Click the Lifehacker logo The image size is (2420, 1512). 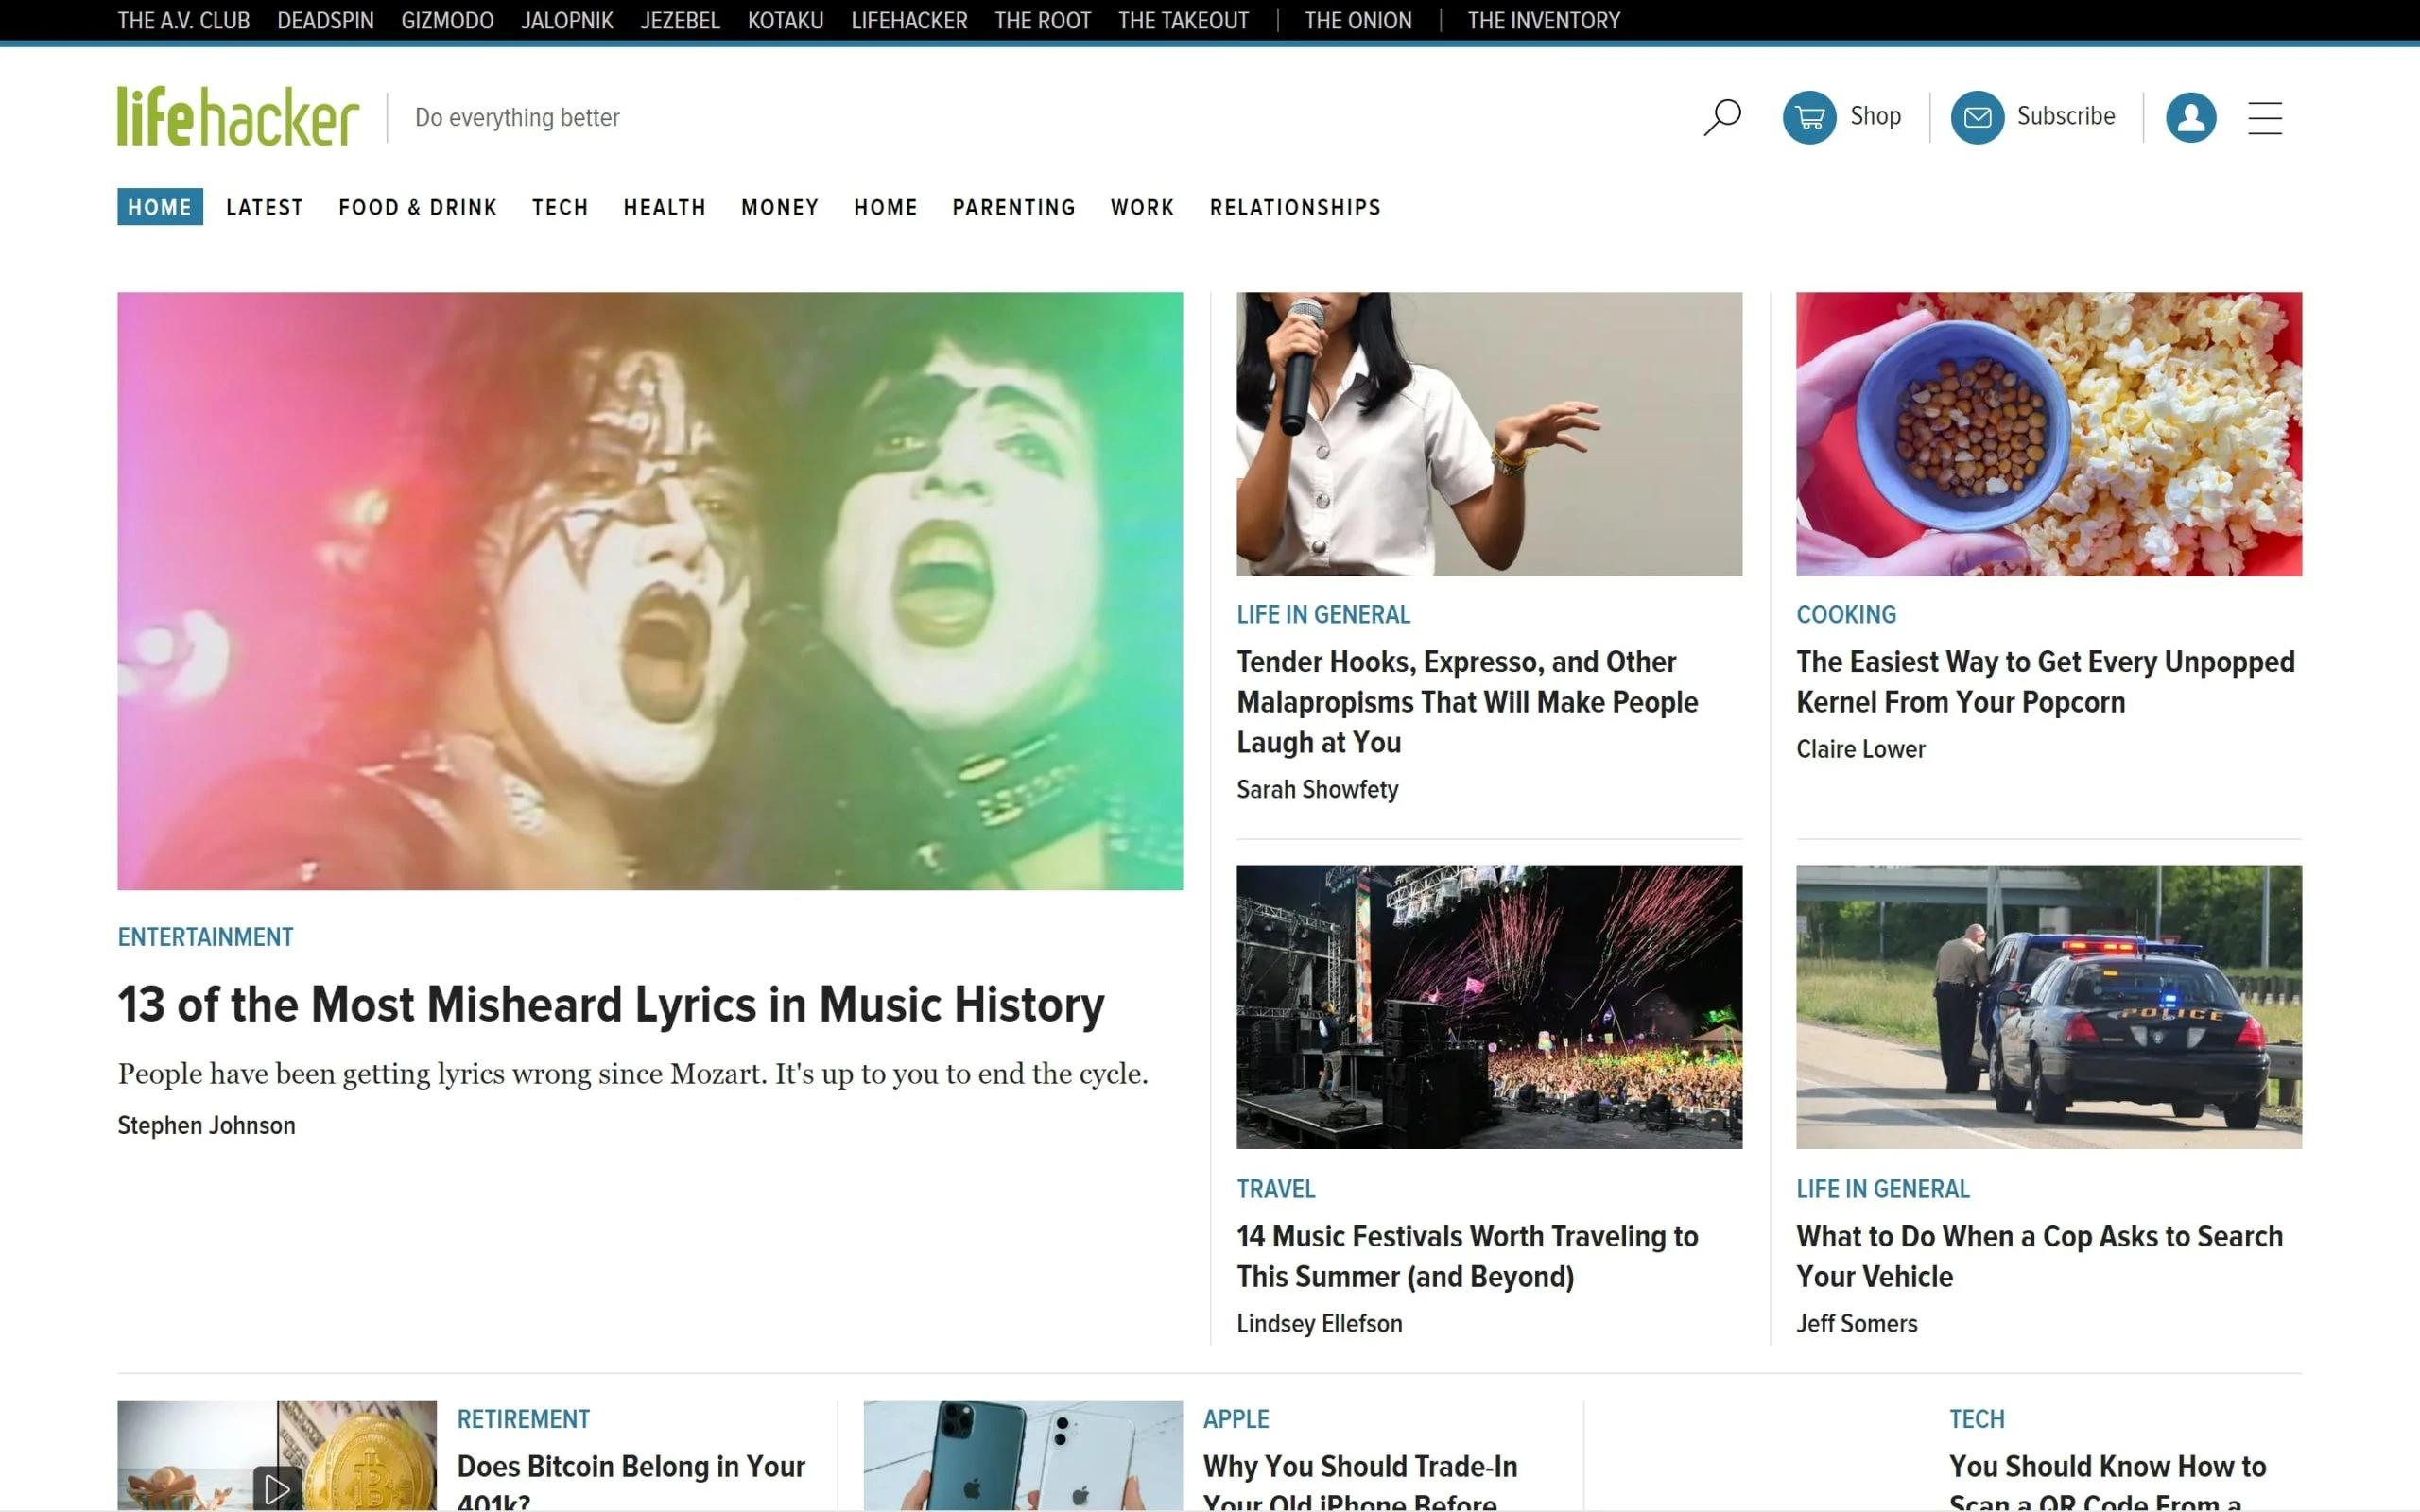coord(238,117)
